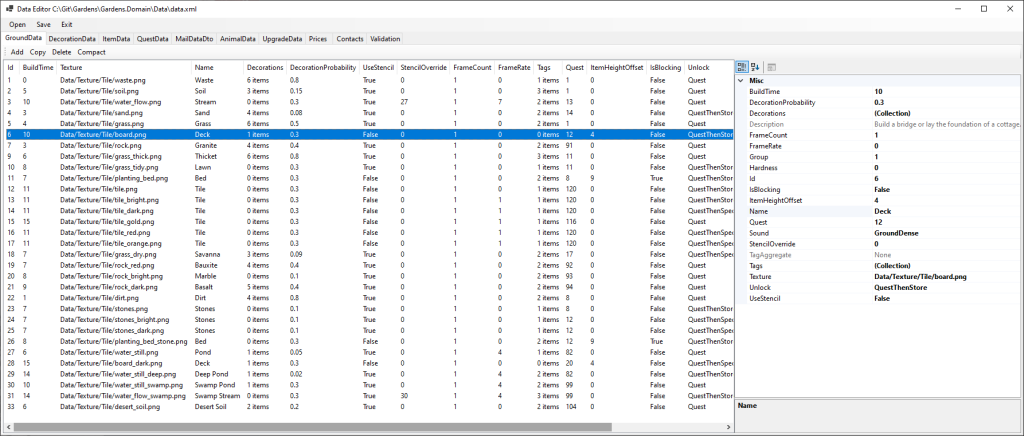Go to the Validation tab

(385, 38)
